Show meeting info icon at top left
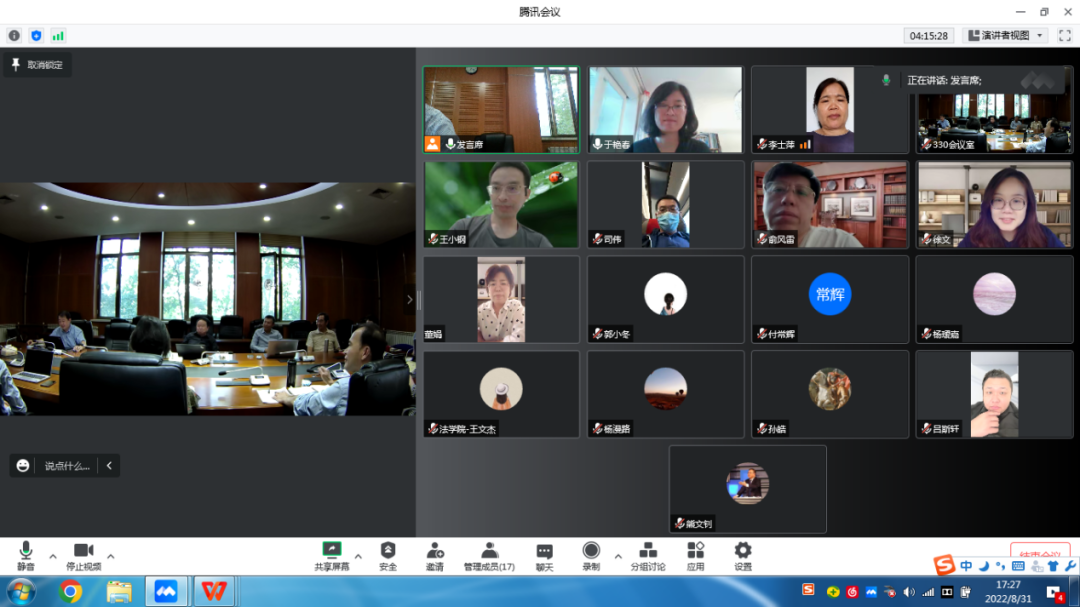The height and width of the screenshot is (607, 1080). pos(14,35)
